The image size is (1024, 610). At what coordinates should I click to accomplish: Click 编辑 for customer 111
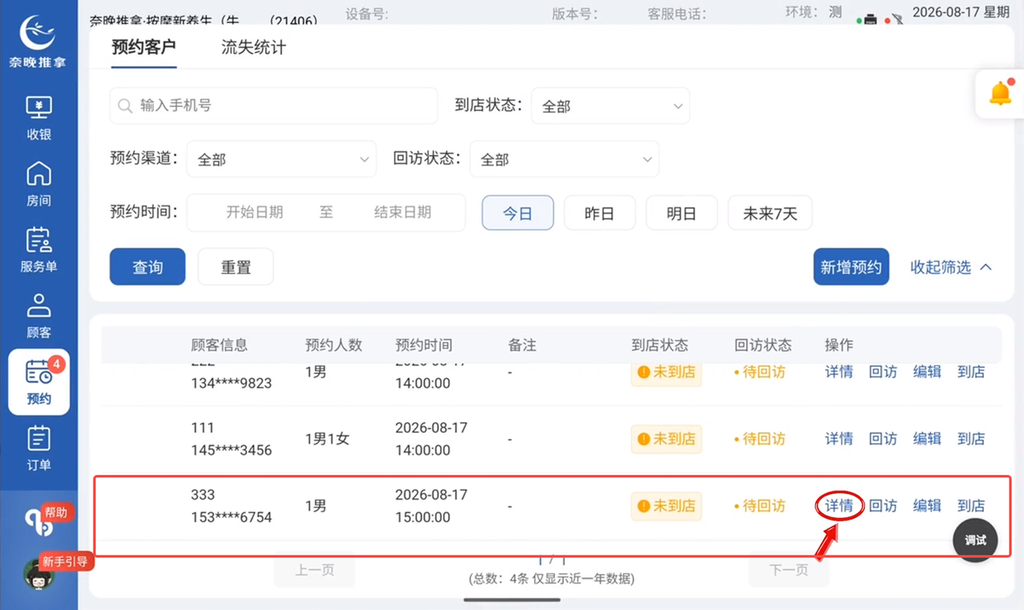click(927, 439)
